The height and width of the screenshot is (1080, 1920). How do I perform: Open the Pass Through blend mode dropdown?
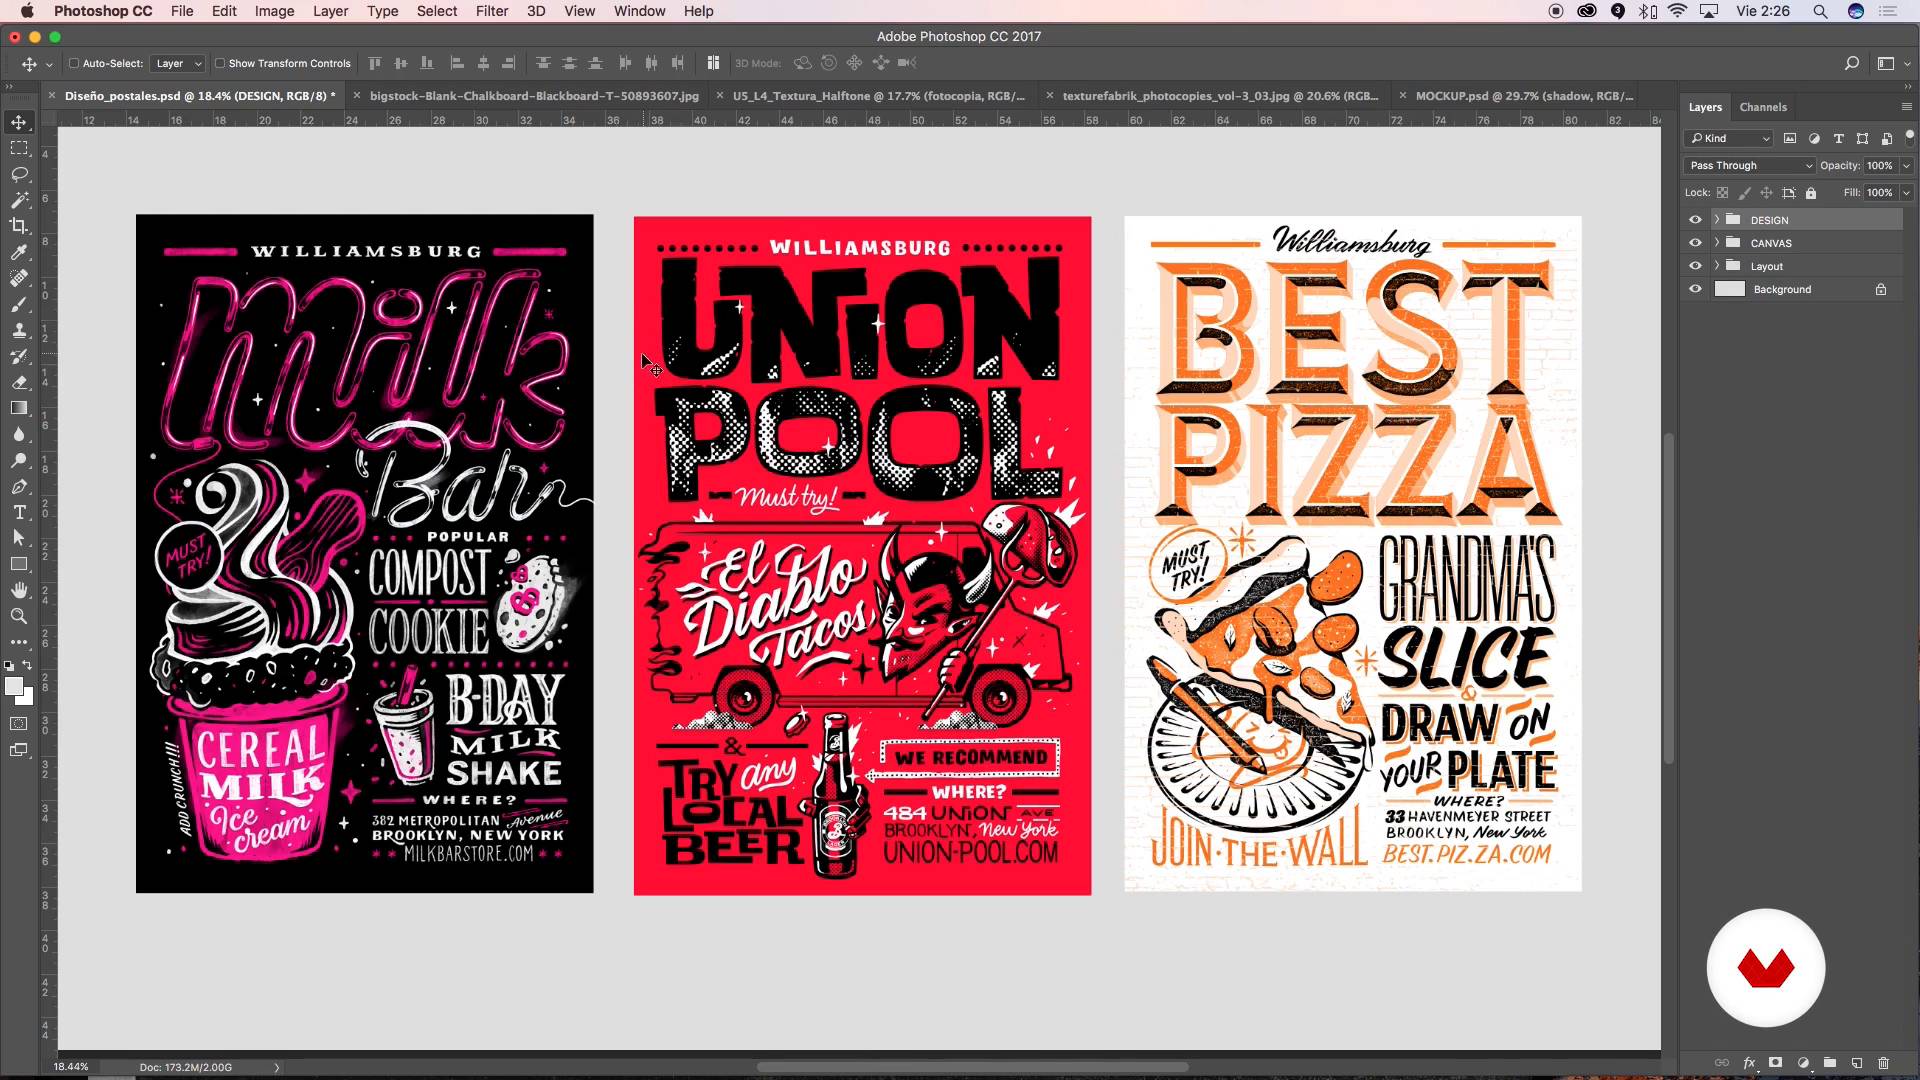tap(1750, 166)
